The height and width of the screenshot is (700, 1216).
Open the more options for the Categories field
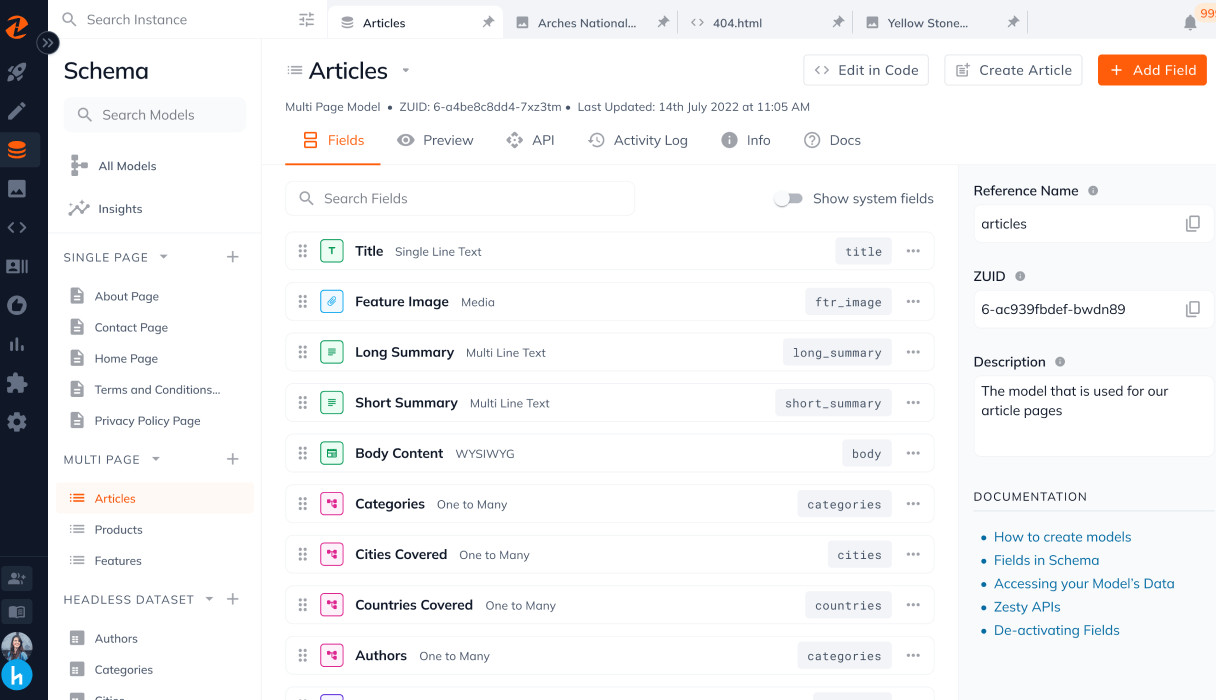[913, 504]
